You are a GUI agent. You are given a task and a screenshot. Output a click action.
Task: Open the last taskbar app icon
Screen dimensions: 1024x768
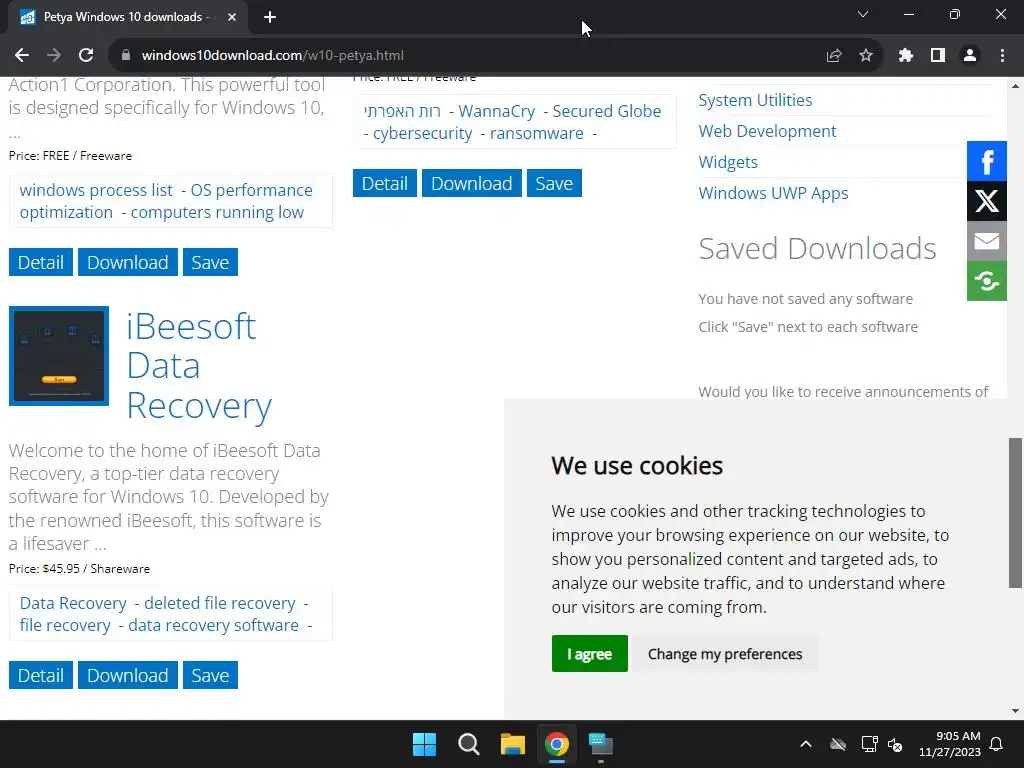pos(601,744)
